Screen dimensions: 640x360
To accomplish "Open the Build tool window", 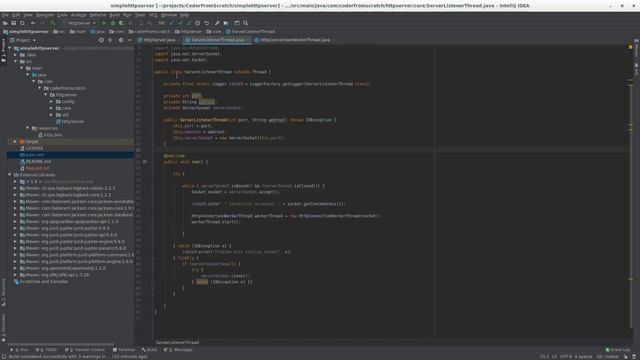I will tap(149, 350).
